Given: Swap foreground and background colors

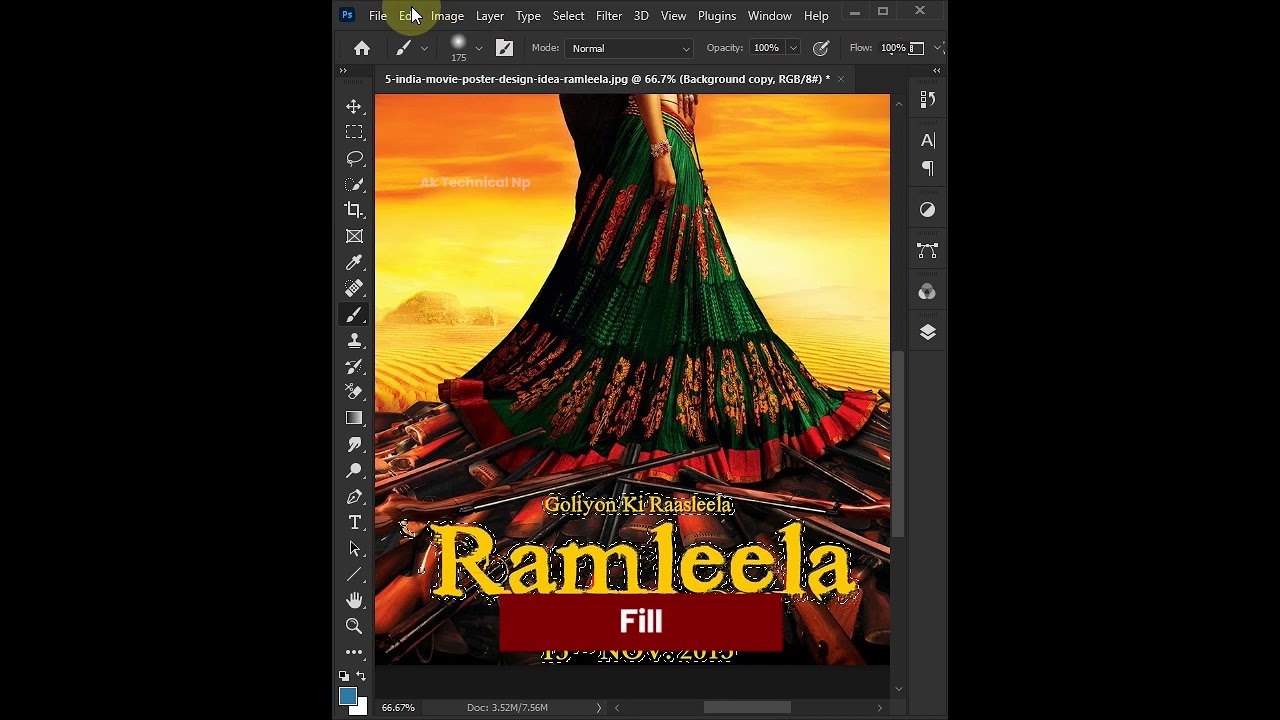Looking at the screenshot, I should 361,677.
